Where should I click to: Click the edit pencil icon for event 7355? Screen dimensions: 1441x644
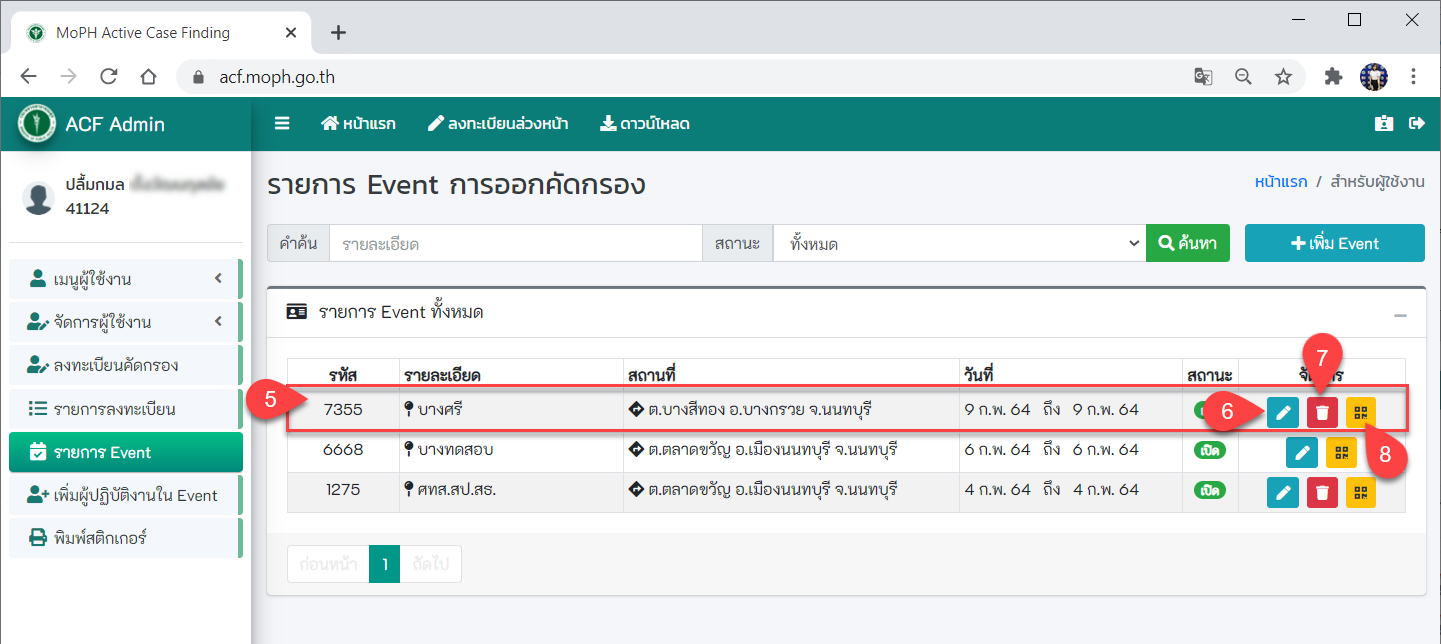1282,413
